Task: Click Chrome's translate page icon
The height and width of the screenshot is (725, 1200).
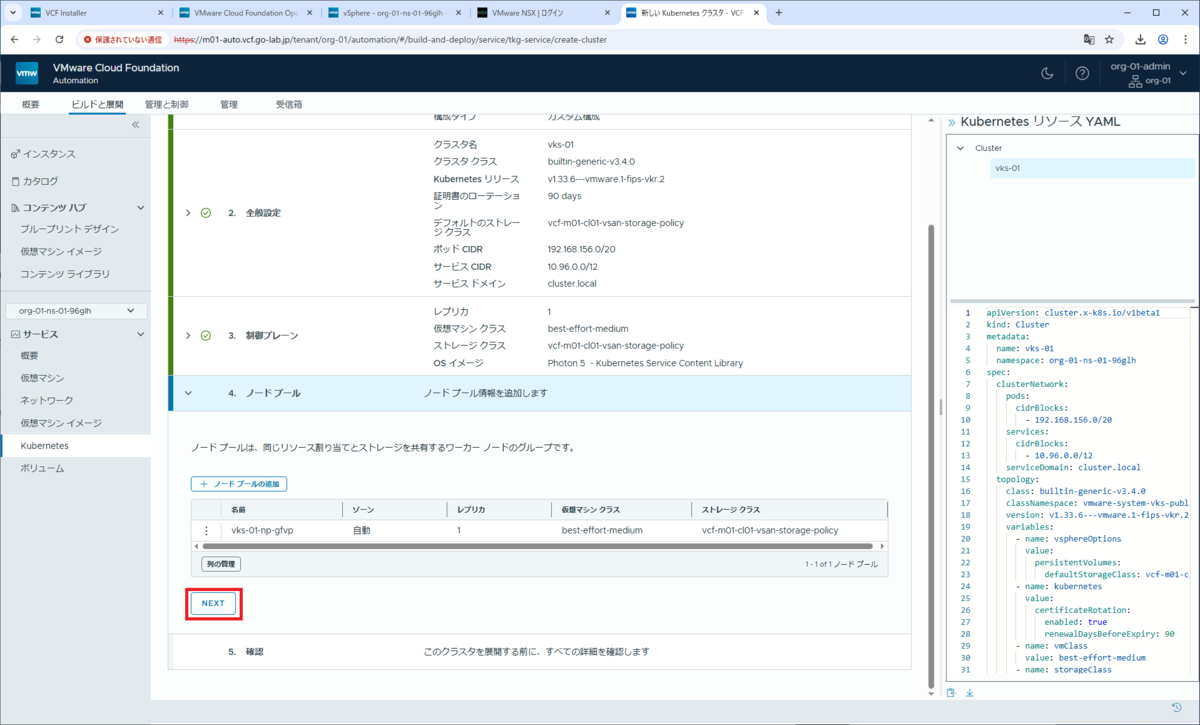Action: 1088,39
